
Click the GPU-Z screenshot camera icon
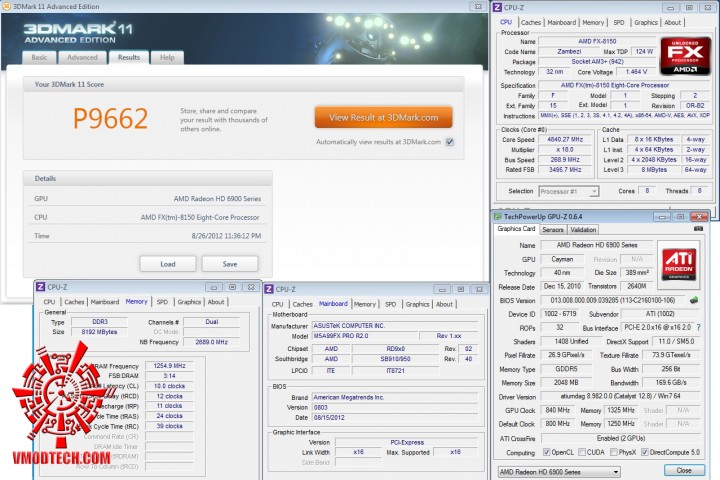coord(698,228)
